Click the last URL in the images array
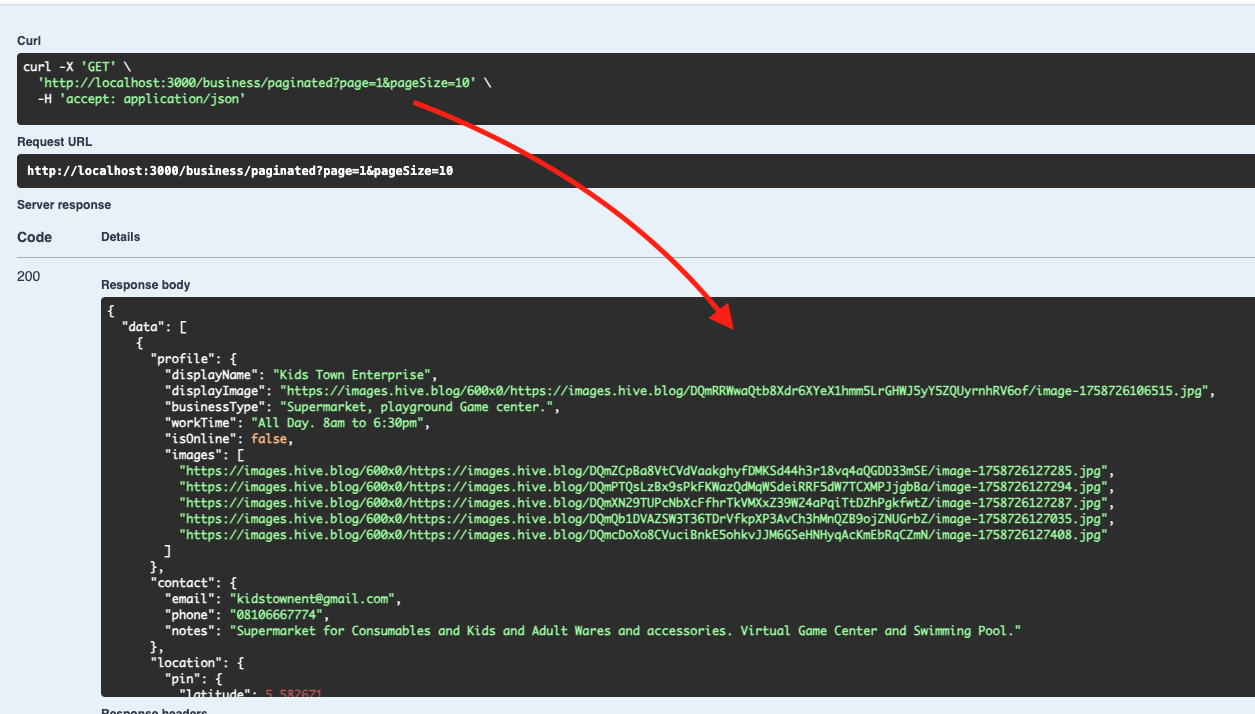1255x714 pixels. coord(645,535)
